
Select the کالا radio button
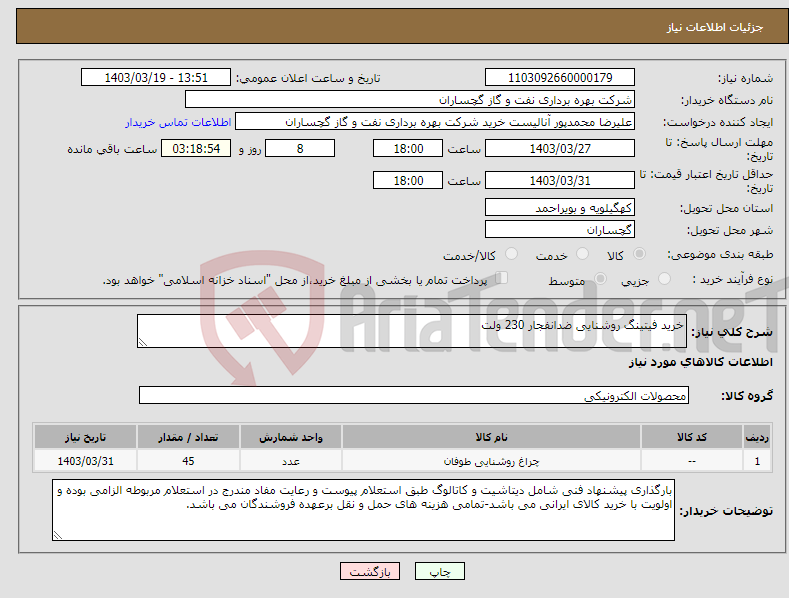(x=640, y=254)
